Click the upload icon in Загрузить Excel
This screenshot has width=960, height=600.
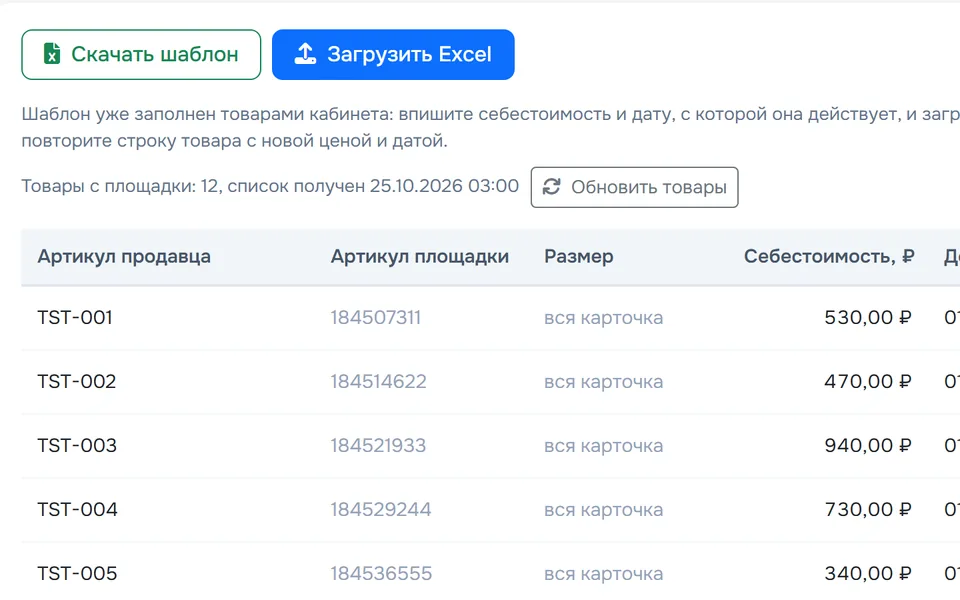[x=305, y=54]
